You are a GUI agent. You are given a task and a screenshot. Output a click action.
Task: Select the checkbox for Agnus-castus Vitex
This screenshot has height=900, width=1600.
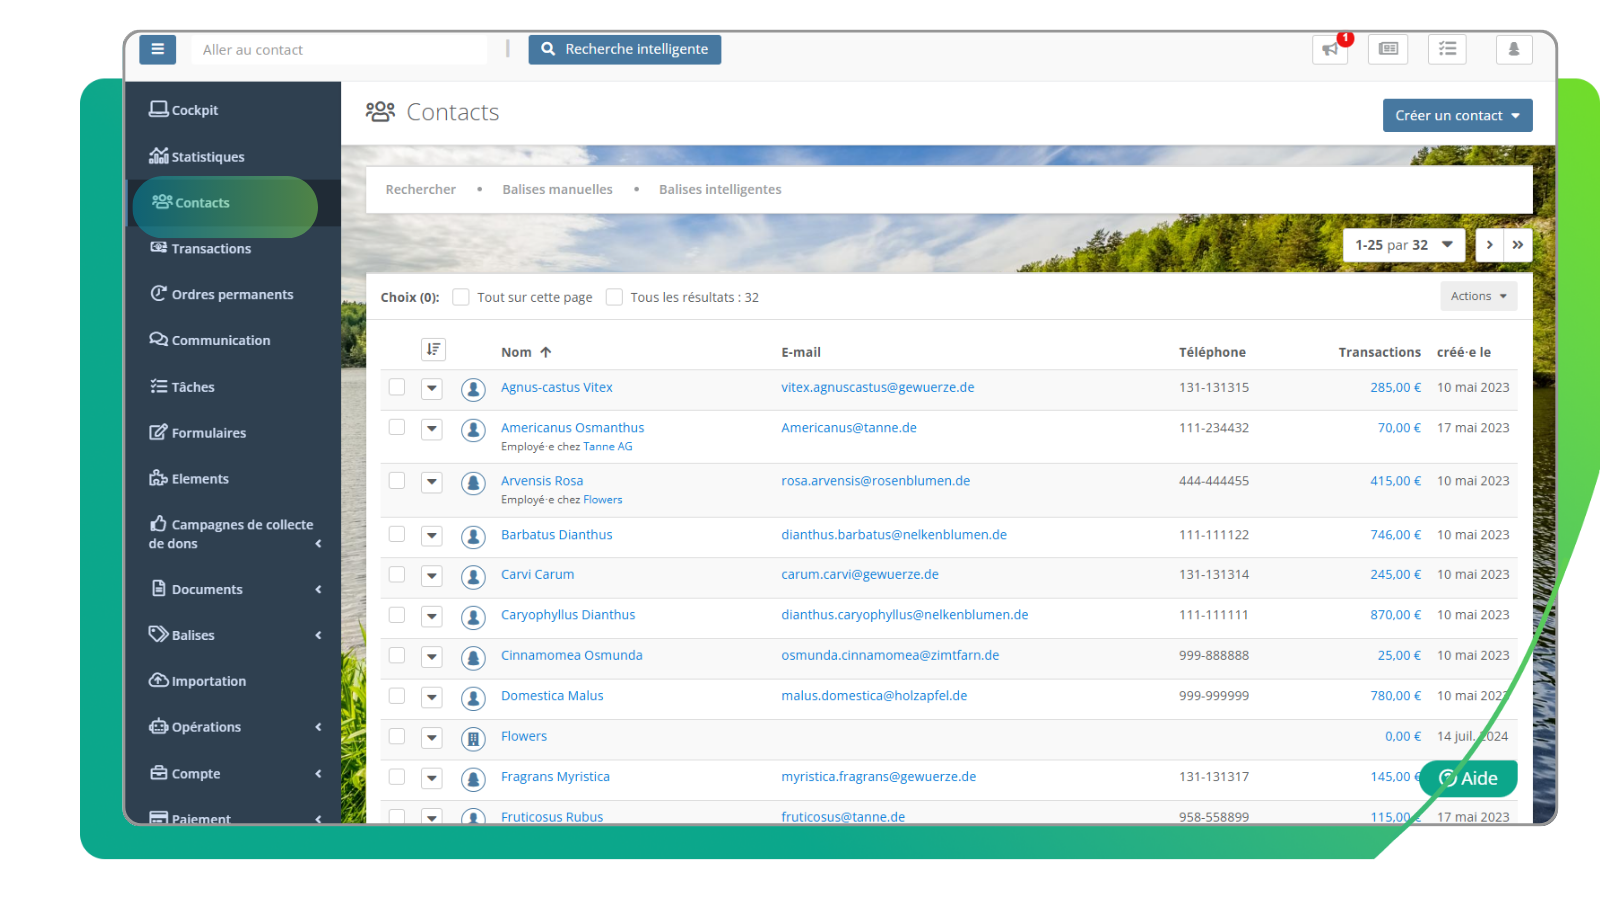click(397, 387)
